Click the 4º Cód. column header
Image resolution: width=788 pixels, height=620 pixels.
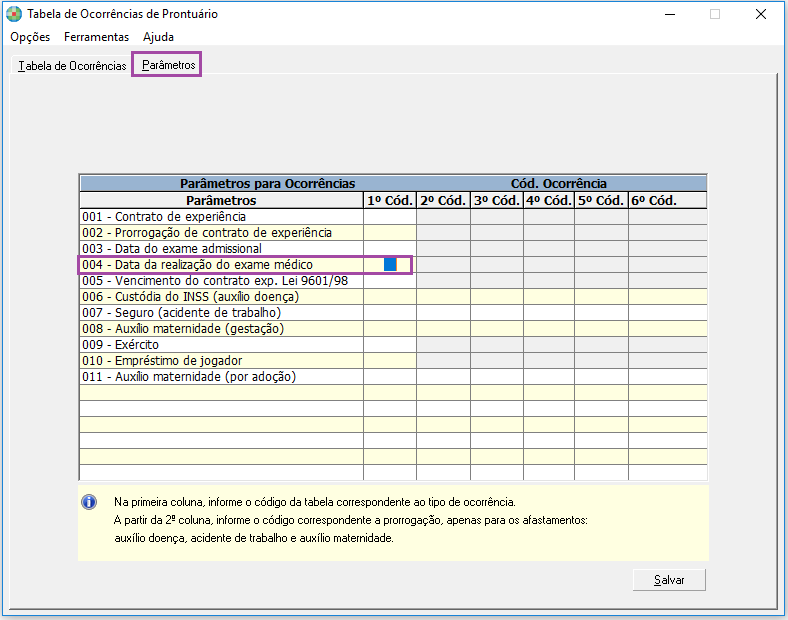pos(549,200)
